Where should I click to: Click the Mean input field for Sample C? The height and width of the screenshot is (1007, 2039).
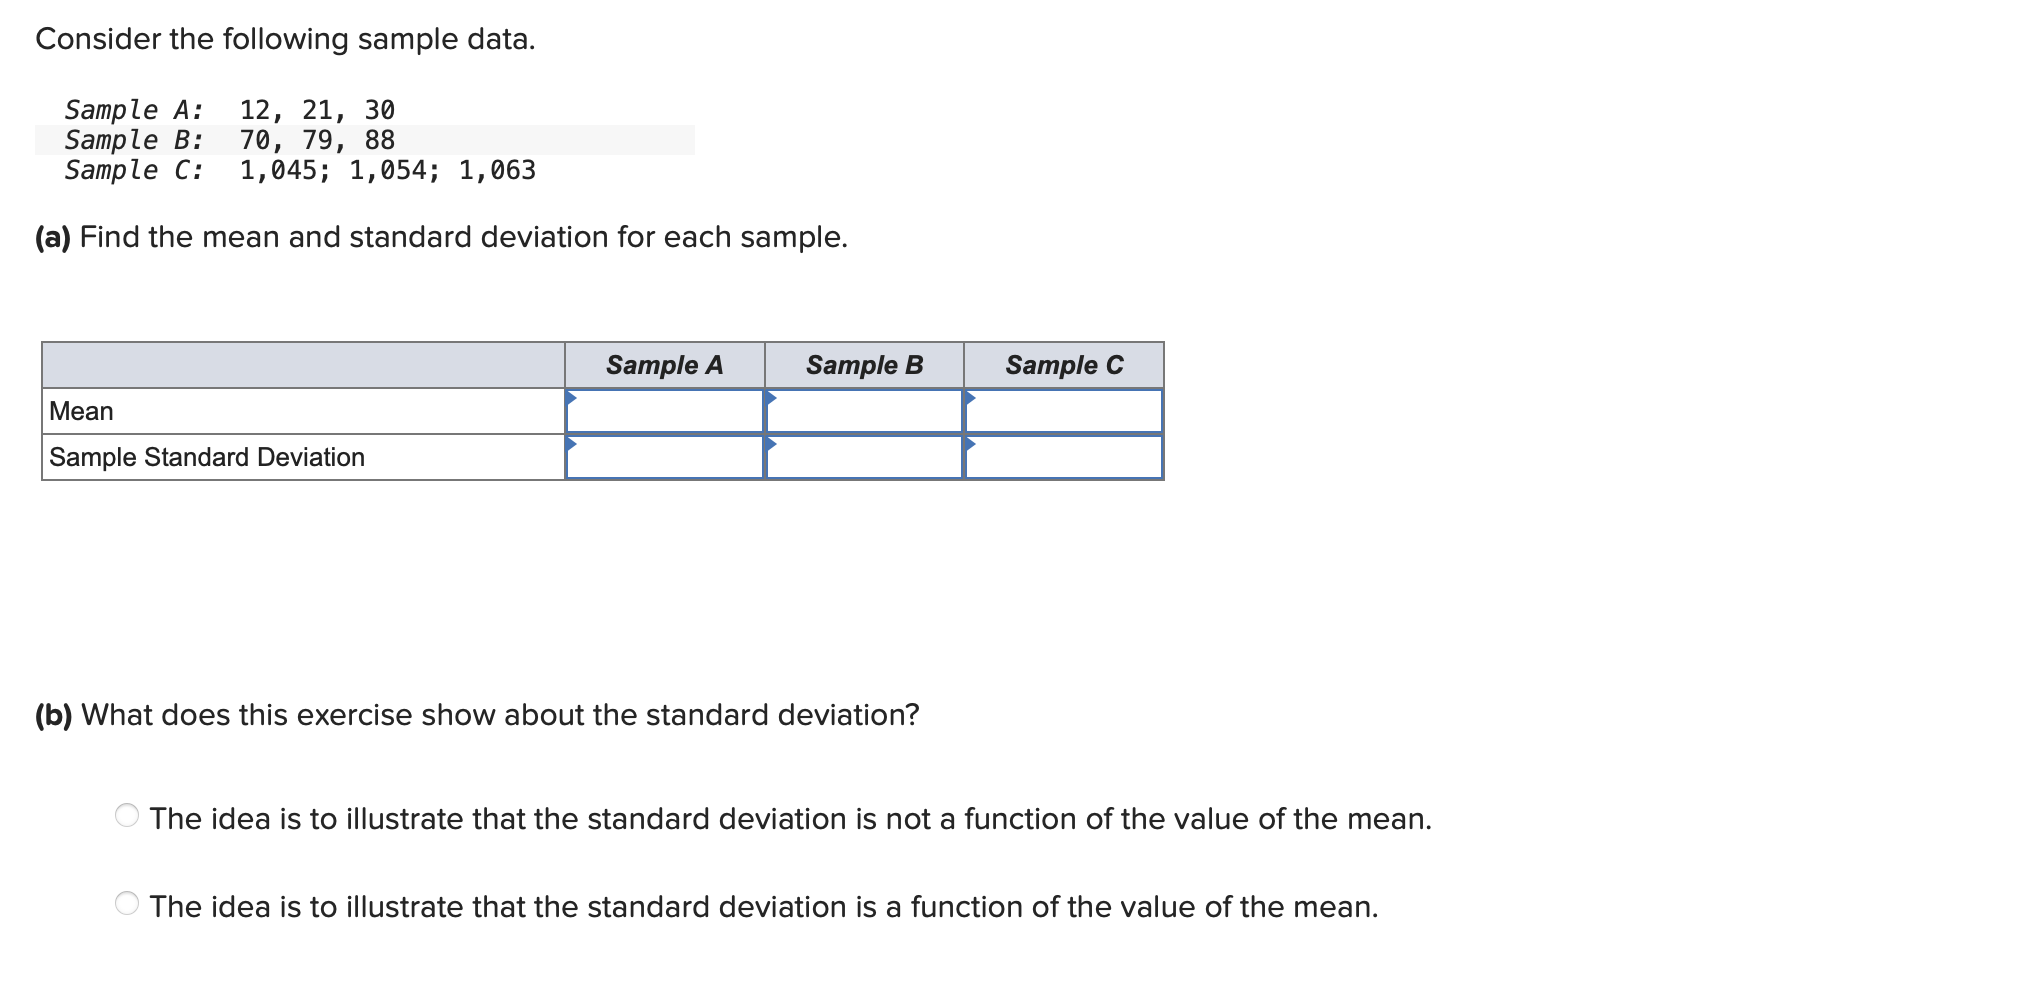coord(1063,410)
